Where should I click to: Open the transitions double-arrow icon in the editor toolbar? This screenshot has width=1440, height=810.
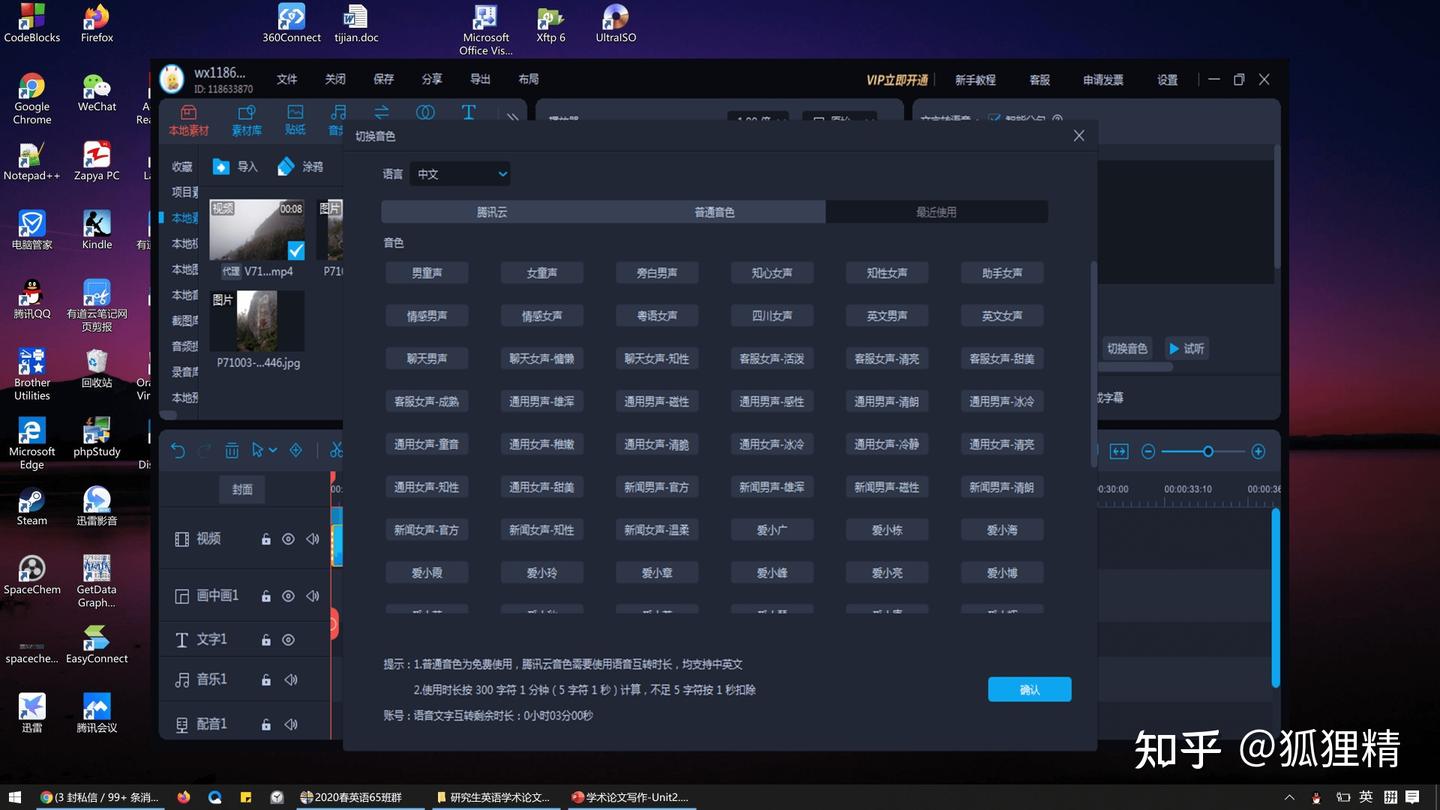(x=381, y=112)
